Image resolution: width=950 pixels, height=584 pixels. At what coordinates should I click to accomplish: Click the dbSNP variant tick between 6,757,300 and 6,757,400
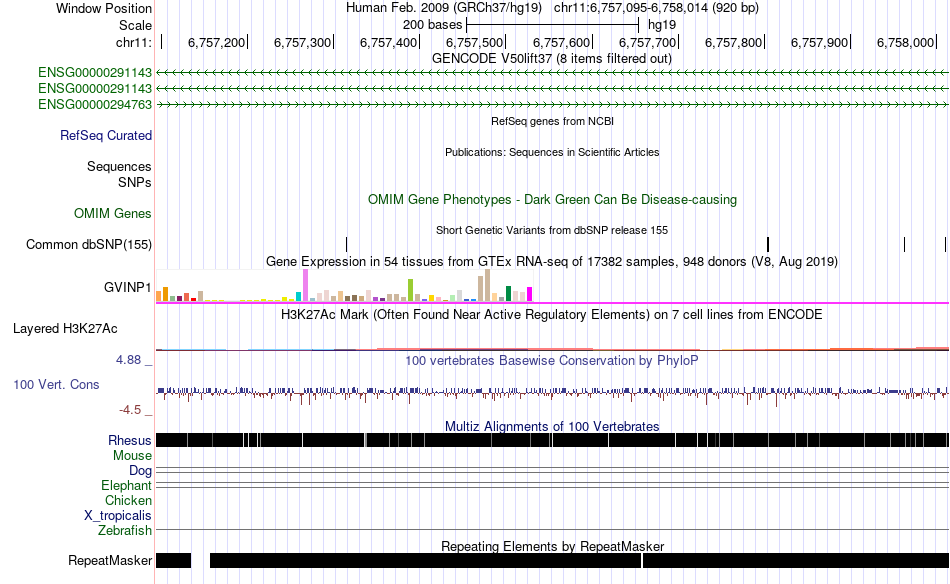point(347,245)
